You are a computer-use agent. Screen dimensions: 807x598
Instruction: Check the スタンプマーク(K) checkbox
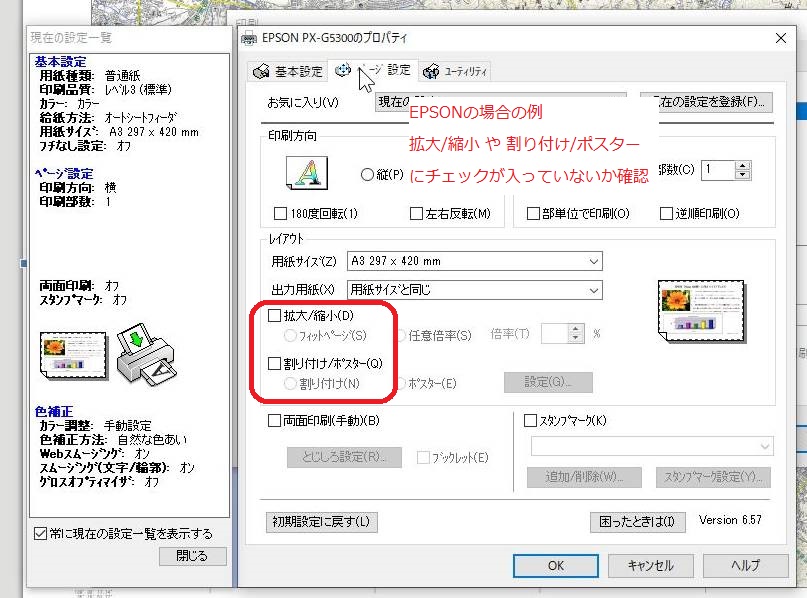click(x=530, y=420)
